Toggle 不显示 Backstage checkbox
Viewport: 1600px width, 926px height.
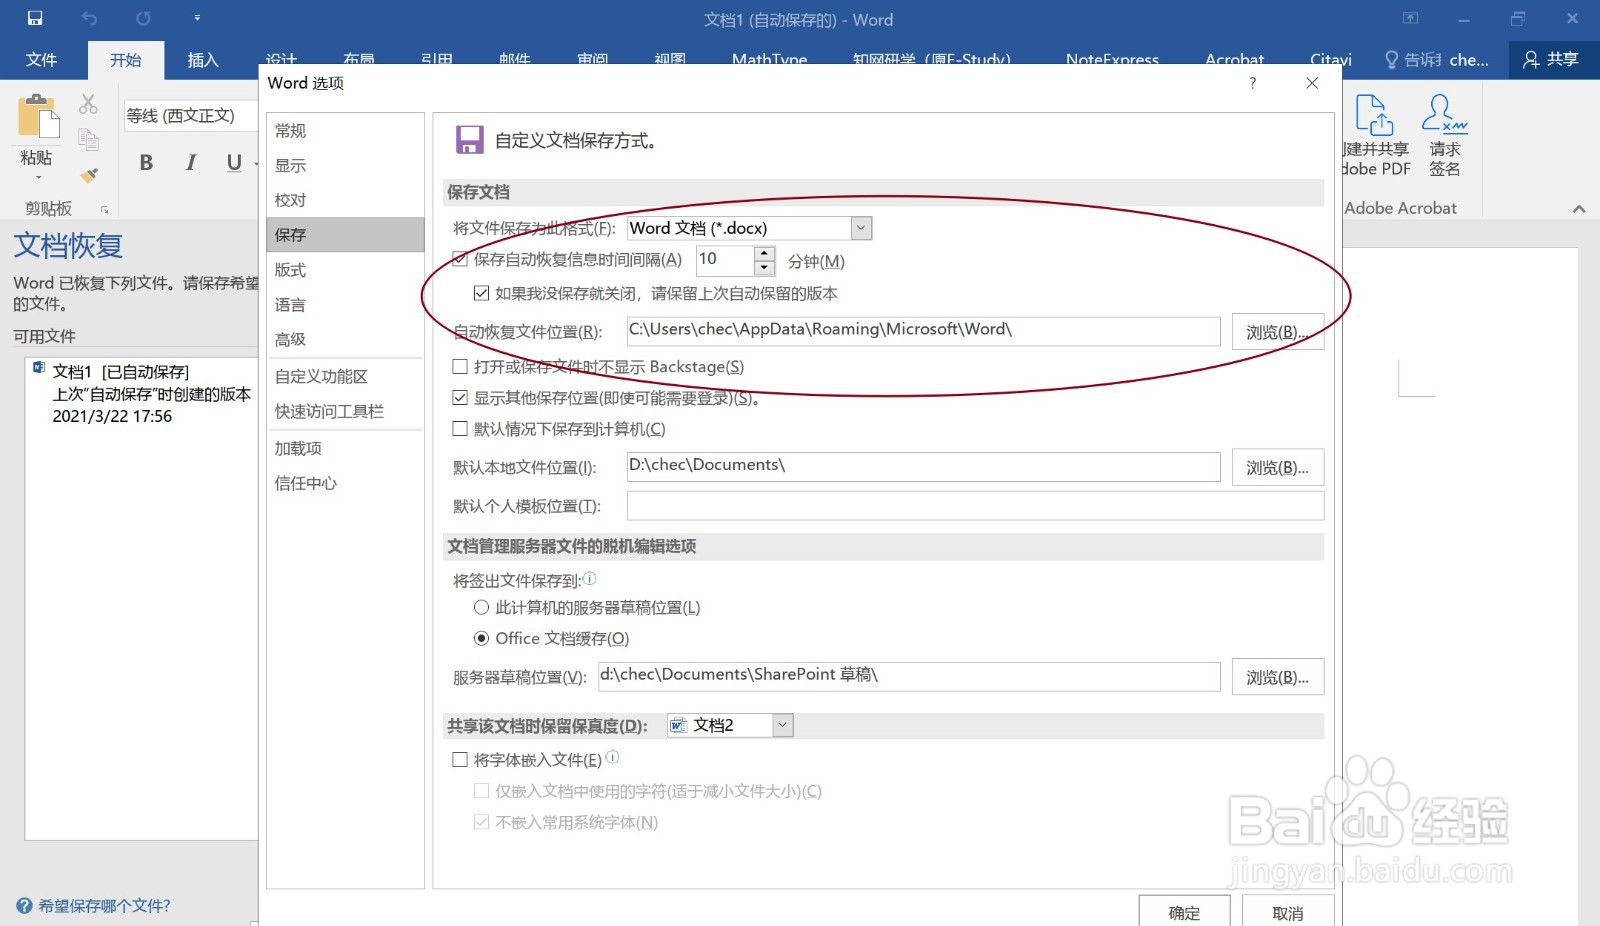tap(460, 367)
